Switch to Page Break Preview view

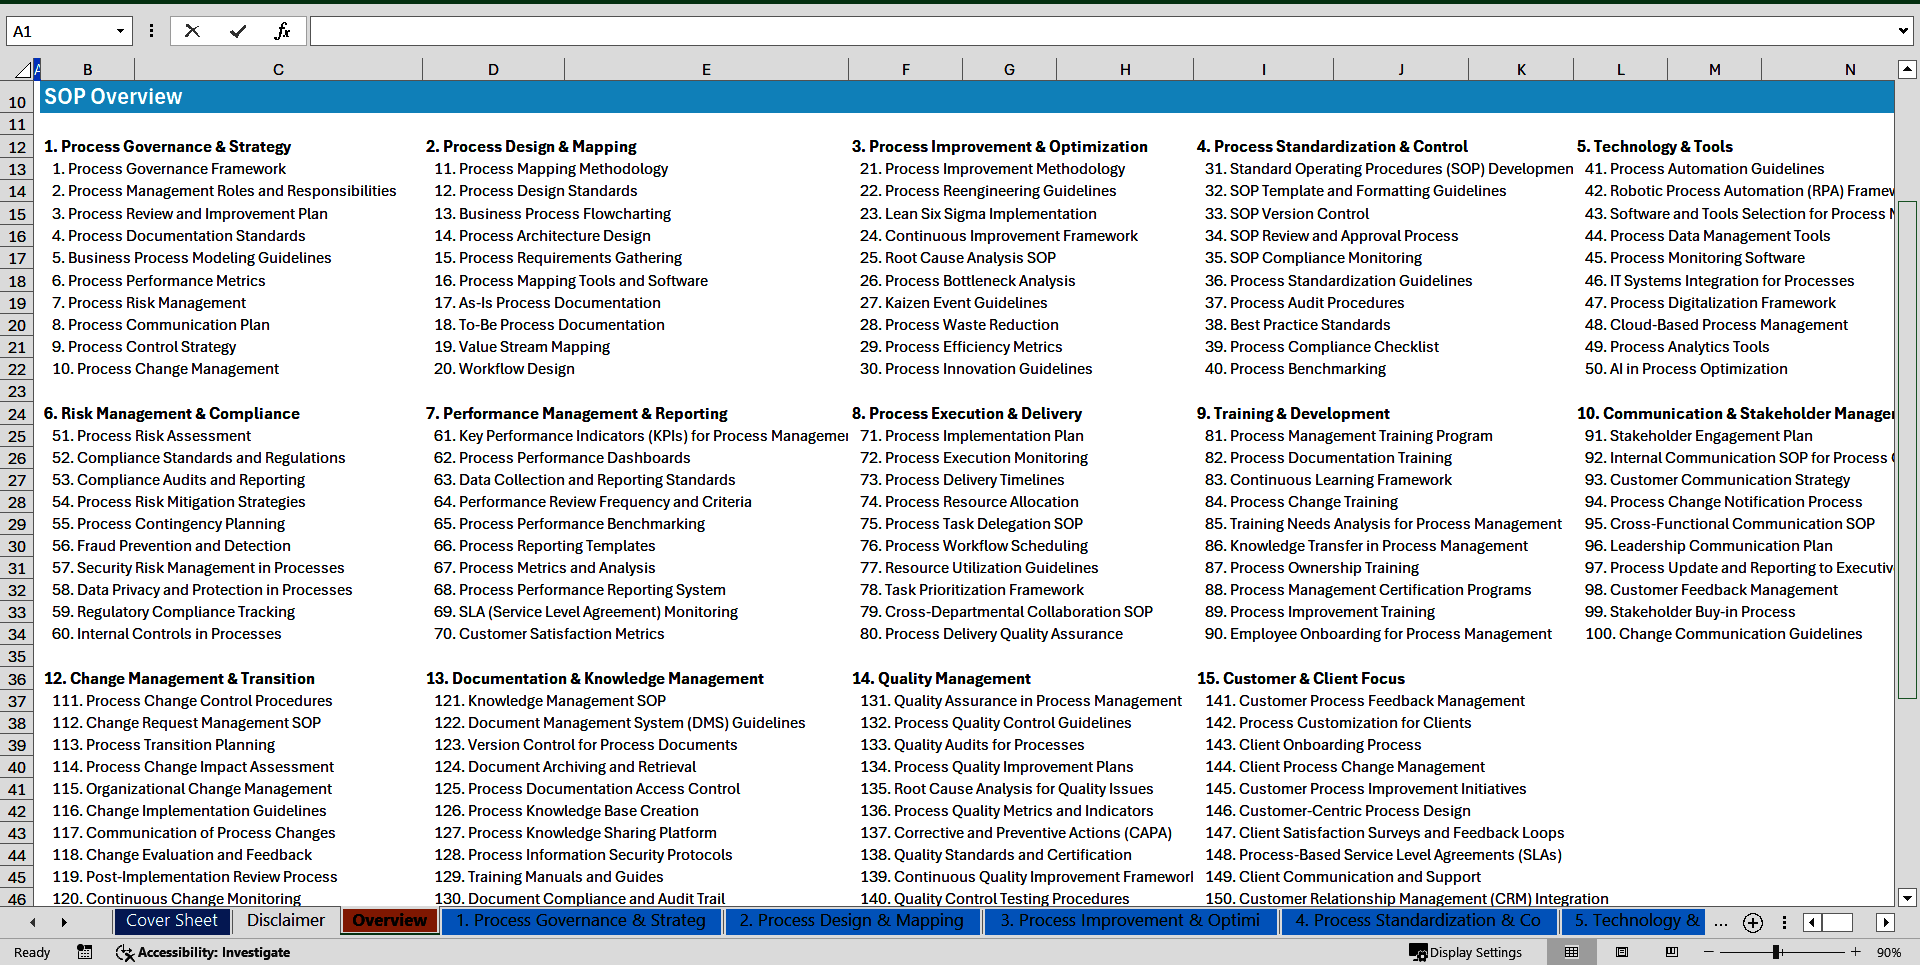pyautogui.click(x=1672, y=952)
